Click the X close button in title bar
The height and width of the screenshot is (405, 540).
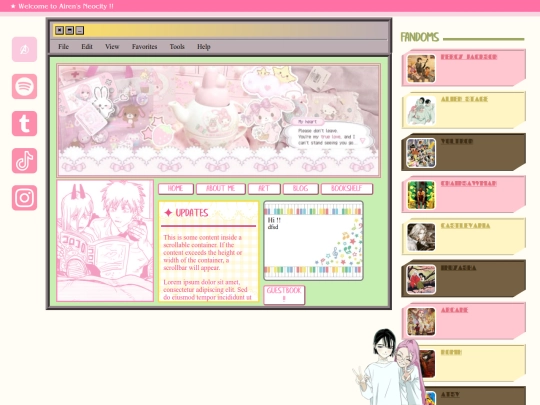(x=59, y=30)
